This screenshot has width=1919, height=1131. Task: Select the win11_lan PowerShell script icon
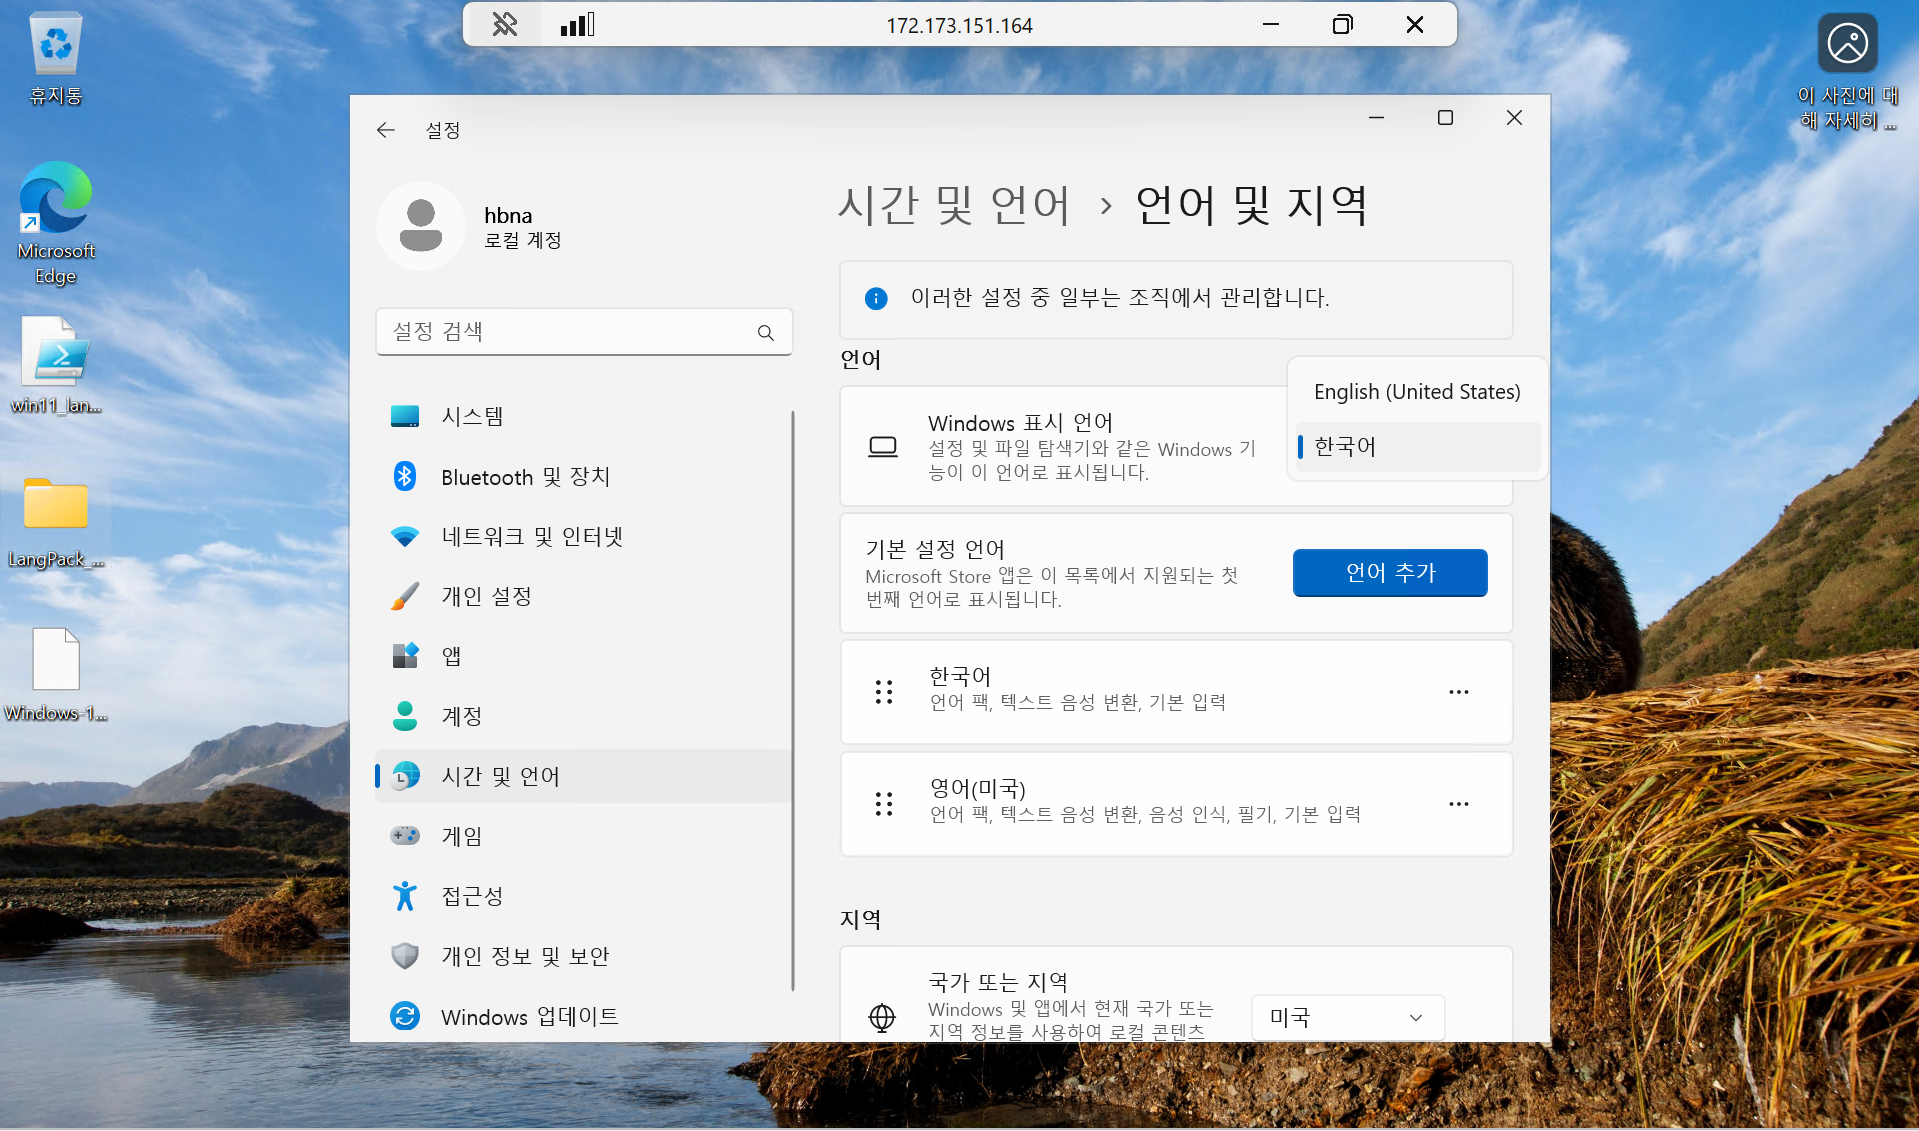(56, 365)
